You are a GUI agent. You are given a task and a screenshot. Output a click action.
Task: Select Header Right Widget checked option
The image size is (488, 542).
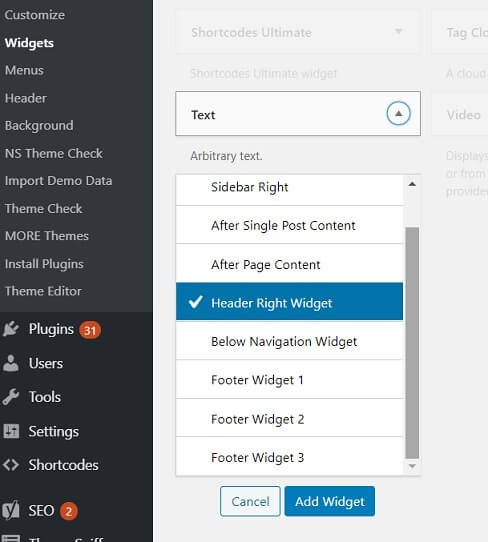pyautogui.click(x=289, y=301)
